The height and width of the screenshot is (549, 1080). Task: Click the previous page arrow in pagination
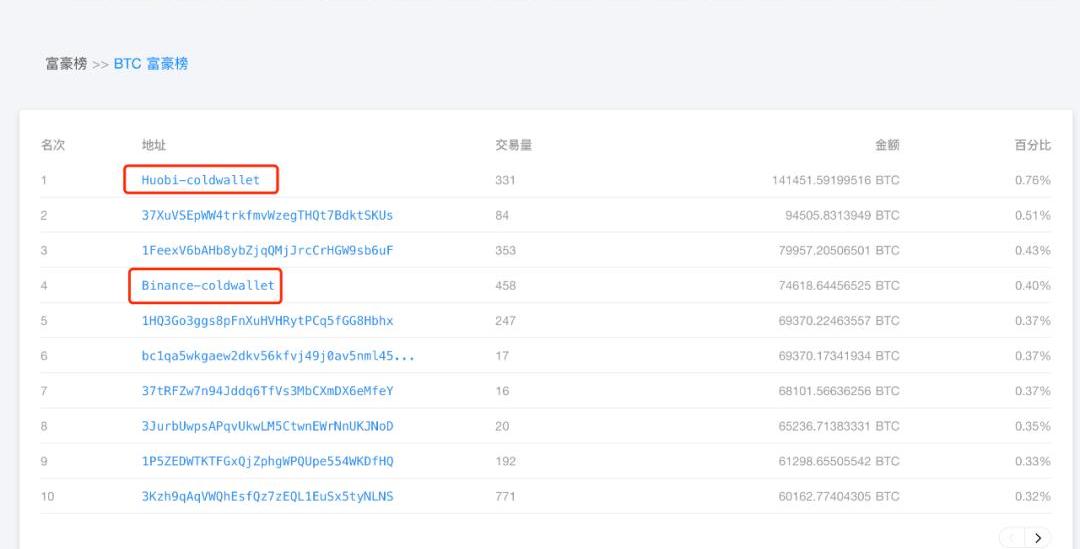click(1012, 538)
